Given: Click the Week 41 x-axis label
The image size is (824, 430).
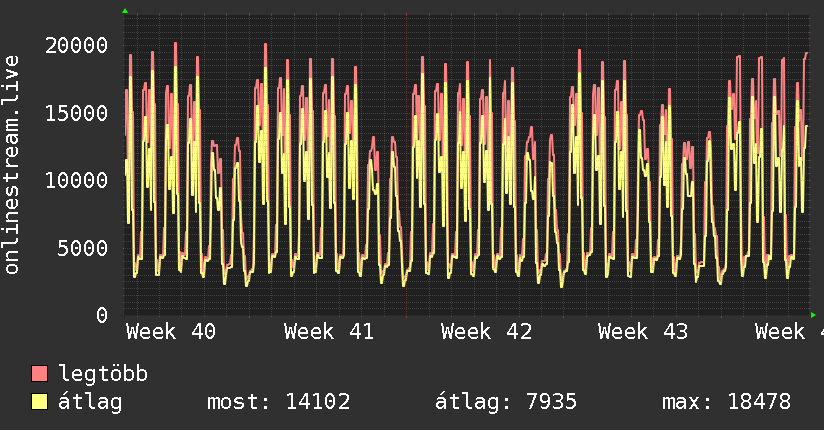Looking at the screenshot, I should tap(329, 331).
